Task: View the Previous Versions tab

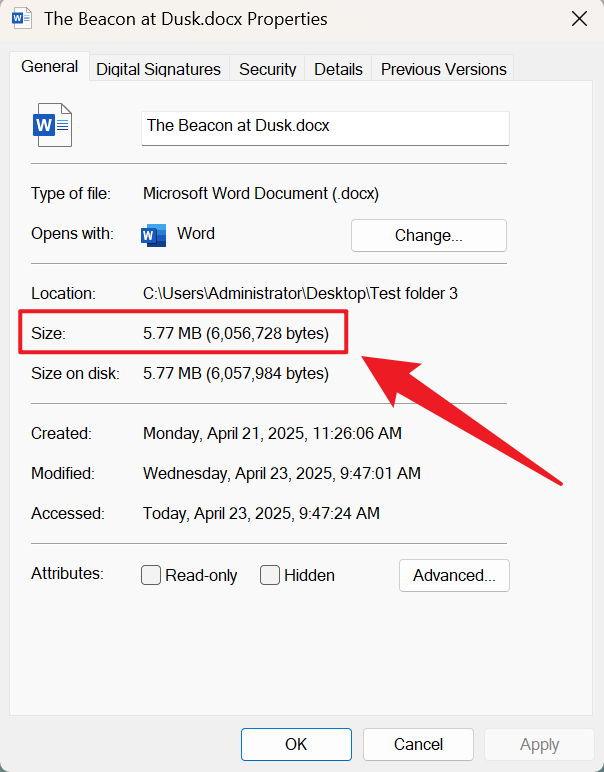Action: click(443, 69)
